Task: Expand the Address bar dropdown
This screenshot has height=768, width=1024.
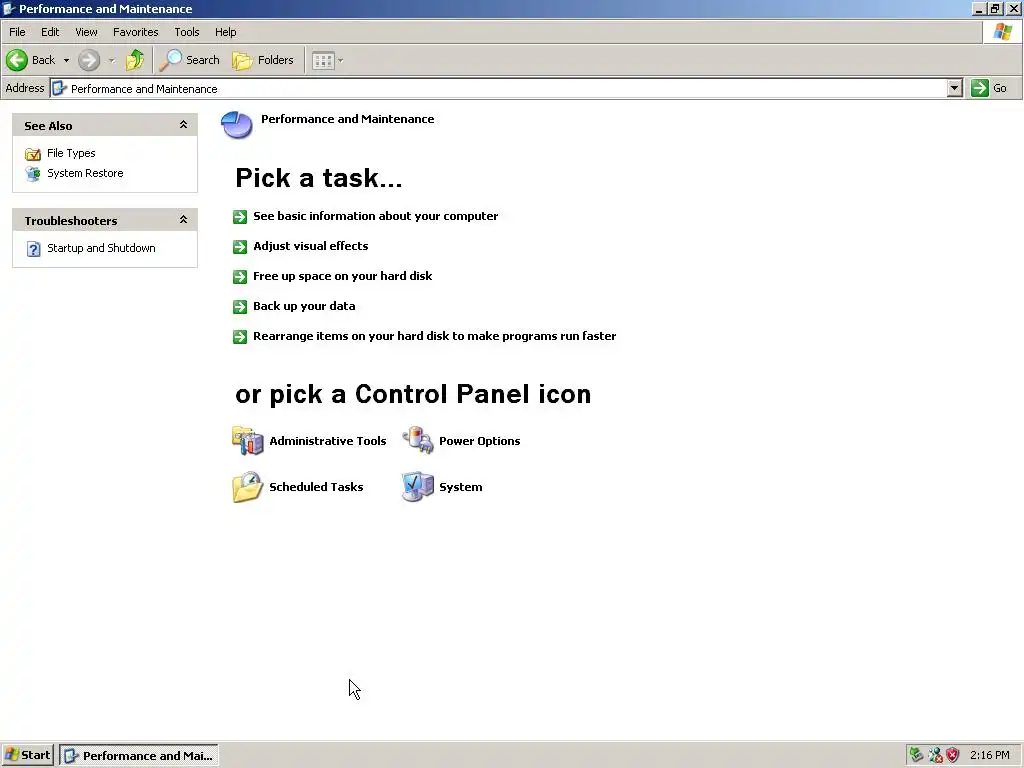Action: coord(954,88)
